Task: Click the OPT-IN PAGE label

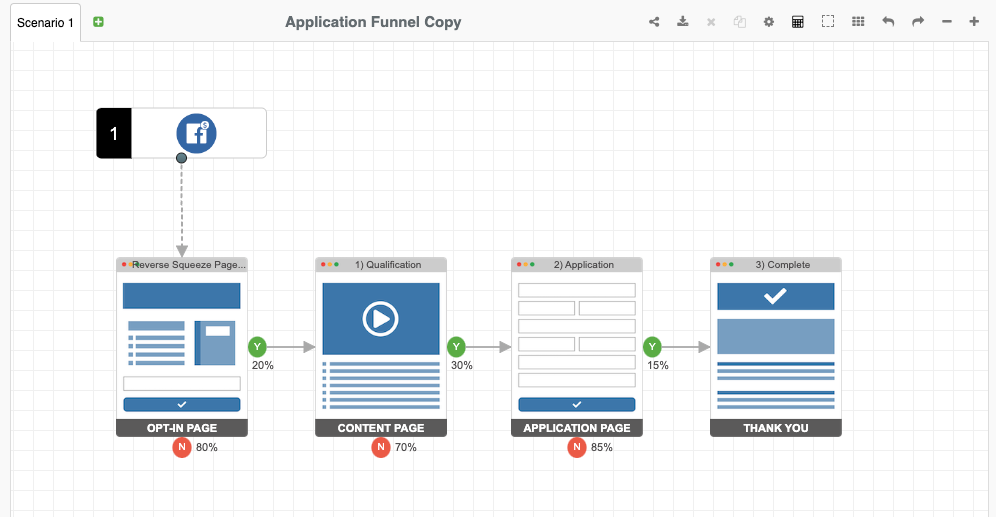Action: click(x=182, y=428)
